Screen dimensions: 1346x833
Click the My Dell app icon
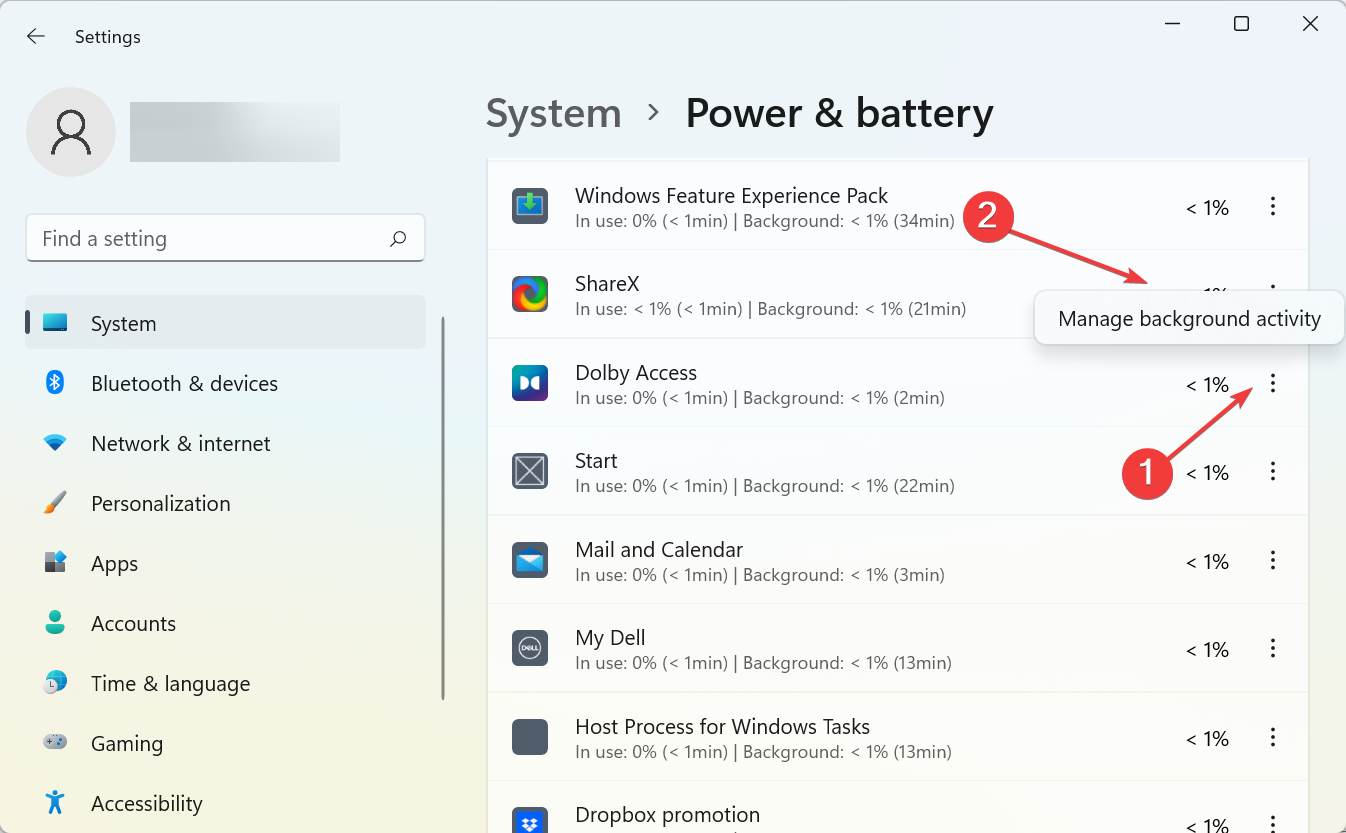(530, 648)
